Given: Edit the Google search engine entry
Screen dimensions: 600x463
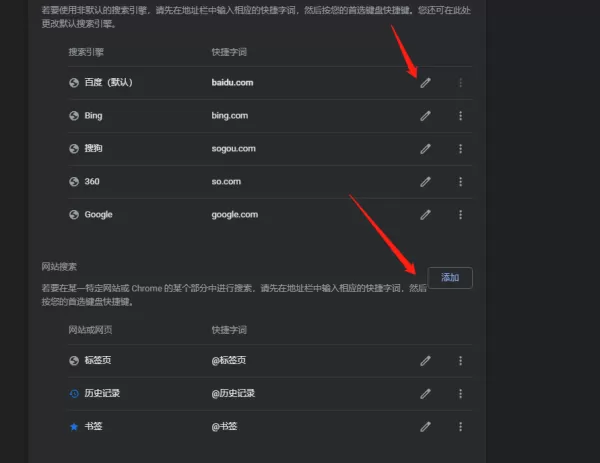Looking at the screenshot, I should tap(426, 215).
